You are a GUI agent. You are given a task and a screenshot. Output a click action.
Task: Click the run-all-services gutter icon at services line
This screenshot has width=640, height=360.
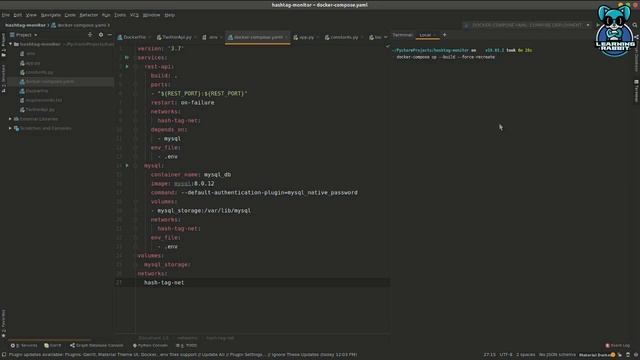(127, 58)
